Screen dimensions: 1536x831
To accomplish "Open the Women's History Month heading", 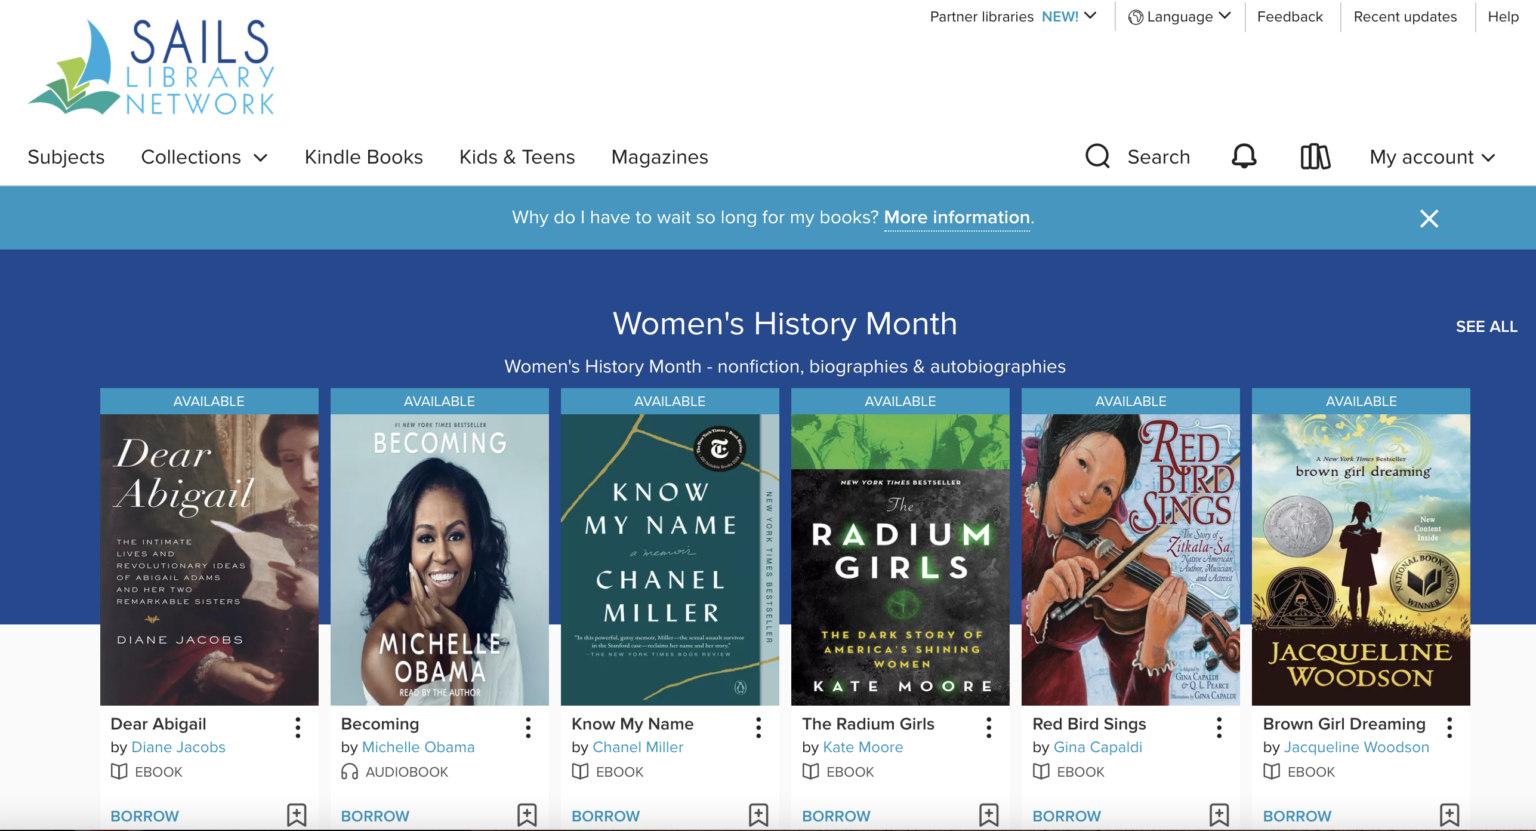I will pyautogui.click(x=785, y=324).
